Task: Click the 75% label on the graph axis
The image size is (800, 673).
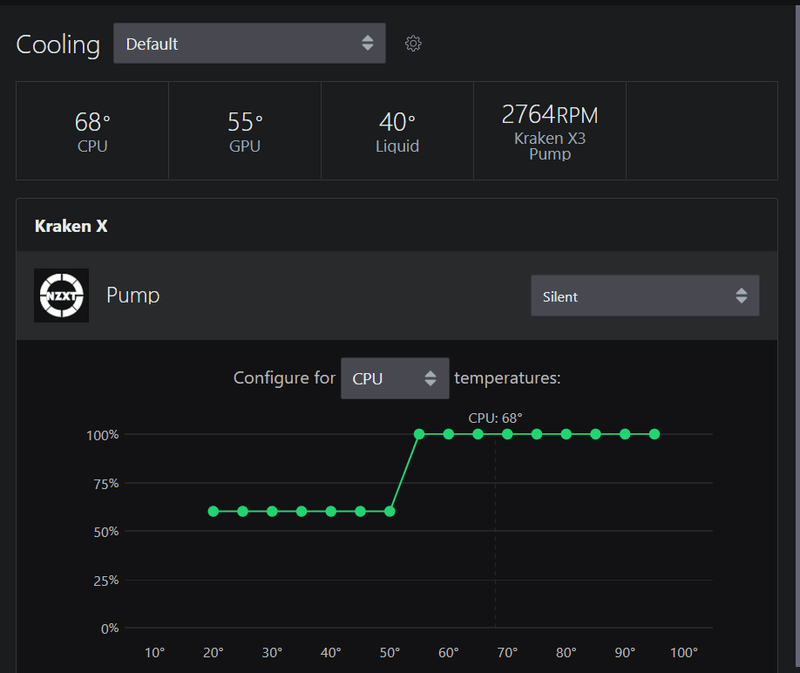Action: click(x=106, y=484)
